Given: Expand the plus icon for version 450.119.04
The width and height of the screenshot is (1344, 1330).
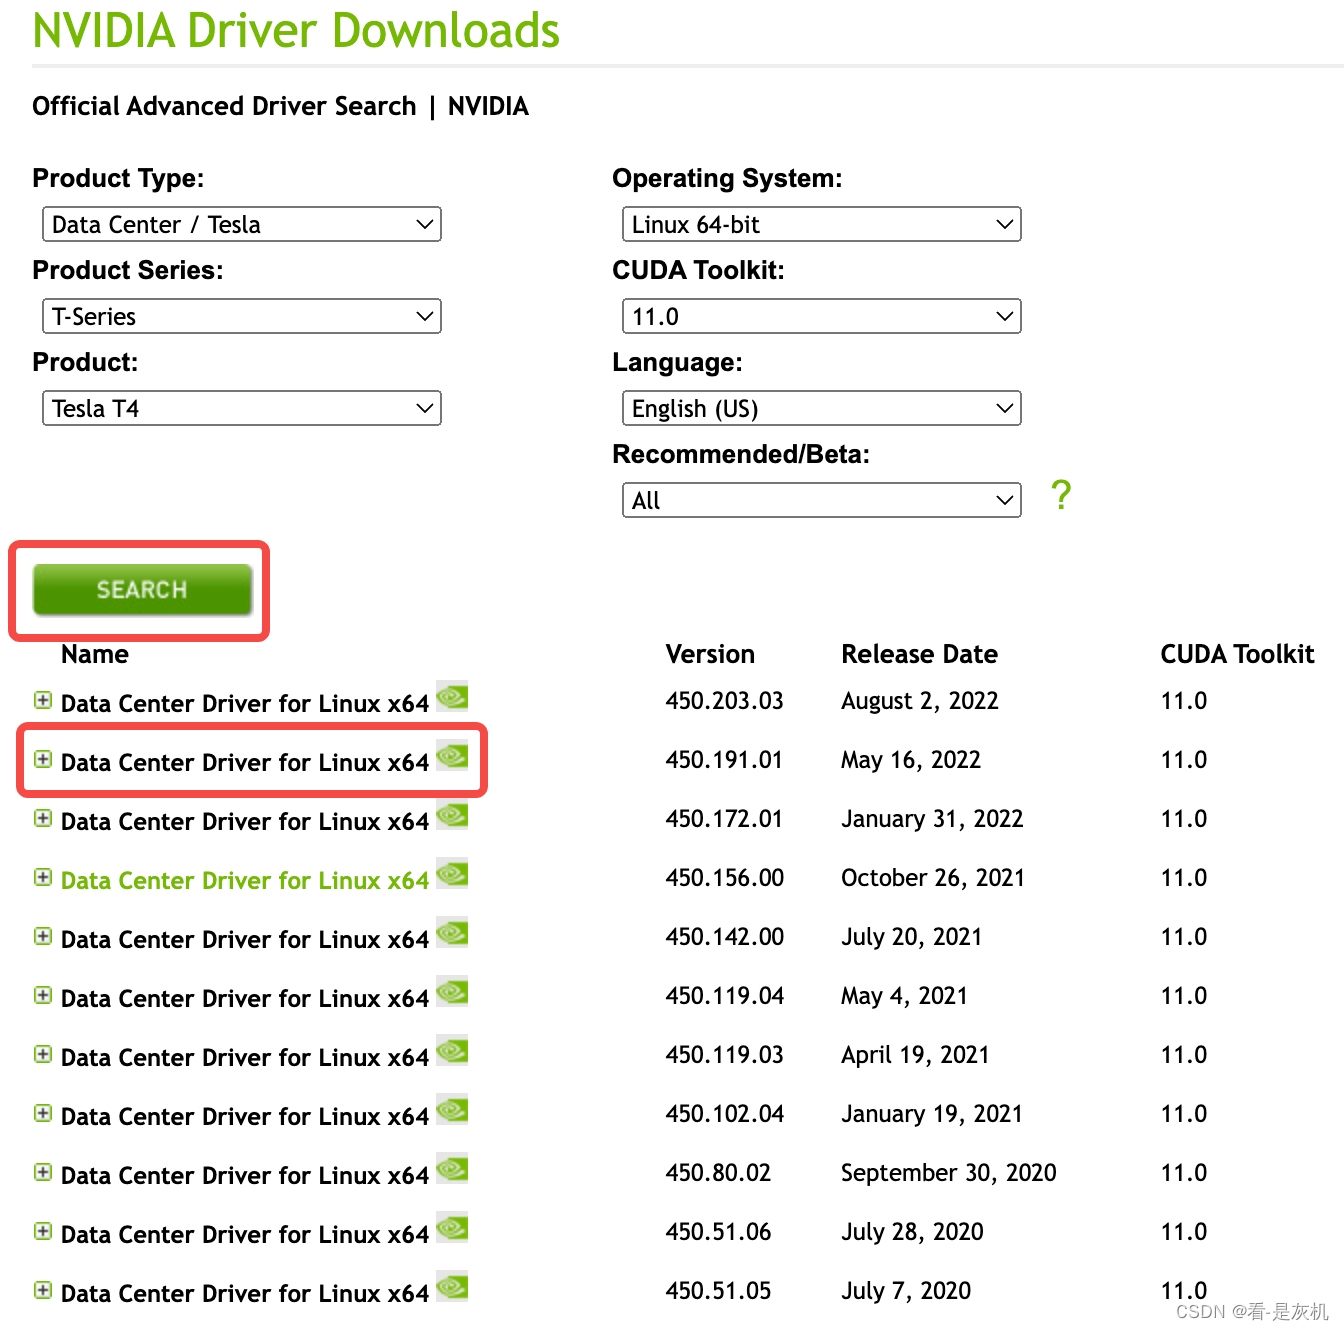Looking at the screenshot, I should pyautogui.click(x=43, y=995).
